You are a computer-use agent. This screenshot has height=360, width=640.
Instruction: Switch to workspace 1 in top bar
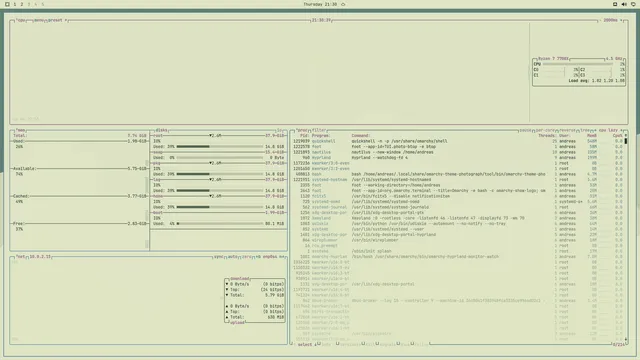tap(15, 4)
